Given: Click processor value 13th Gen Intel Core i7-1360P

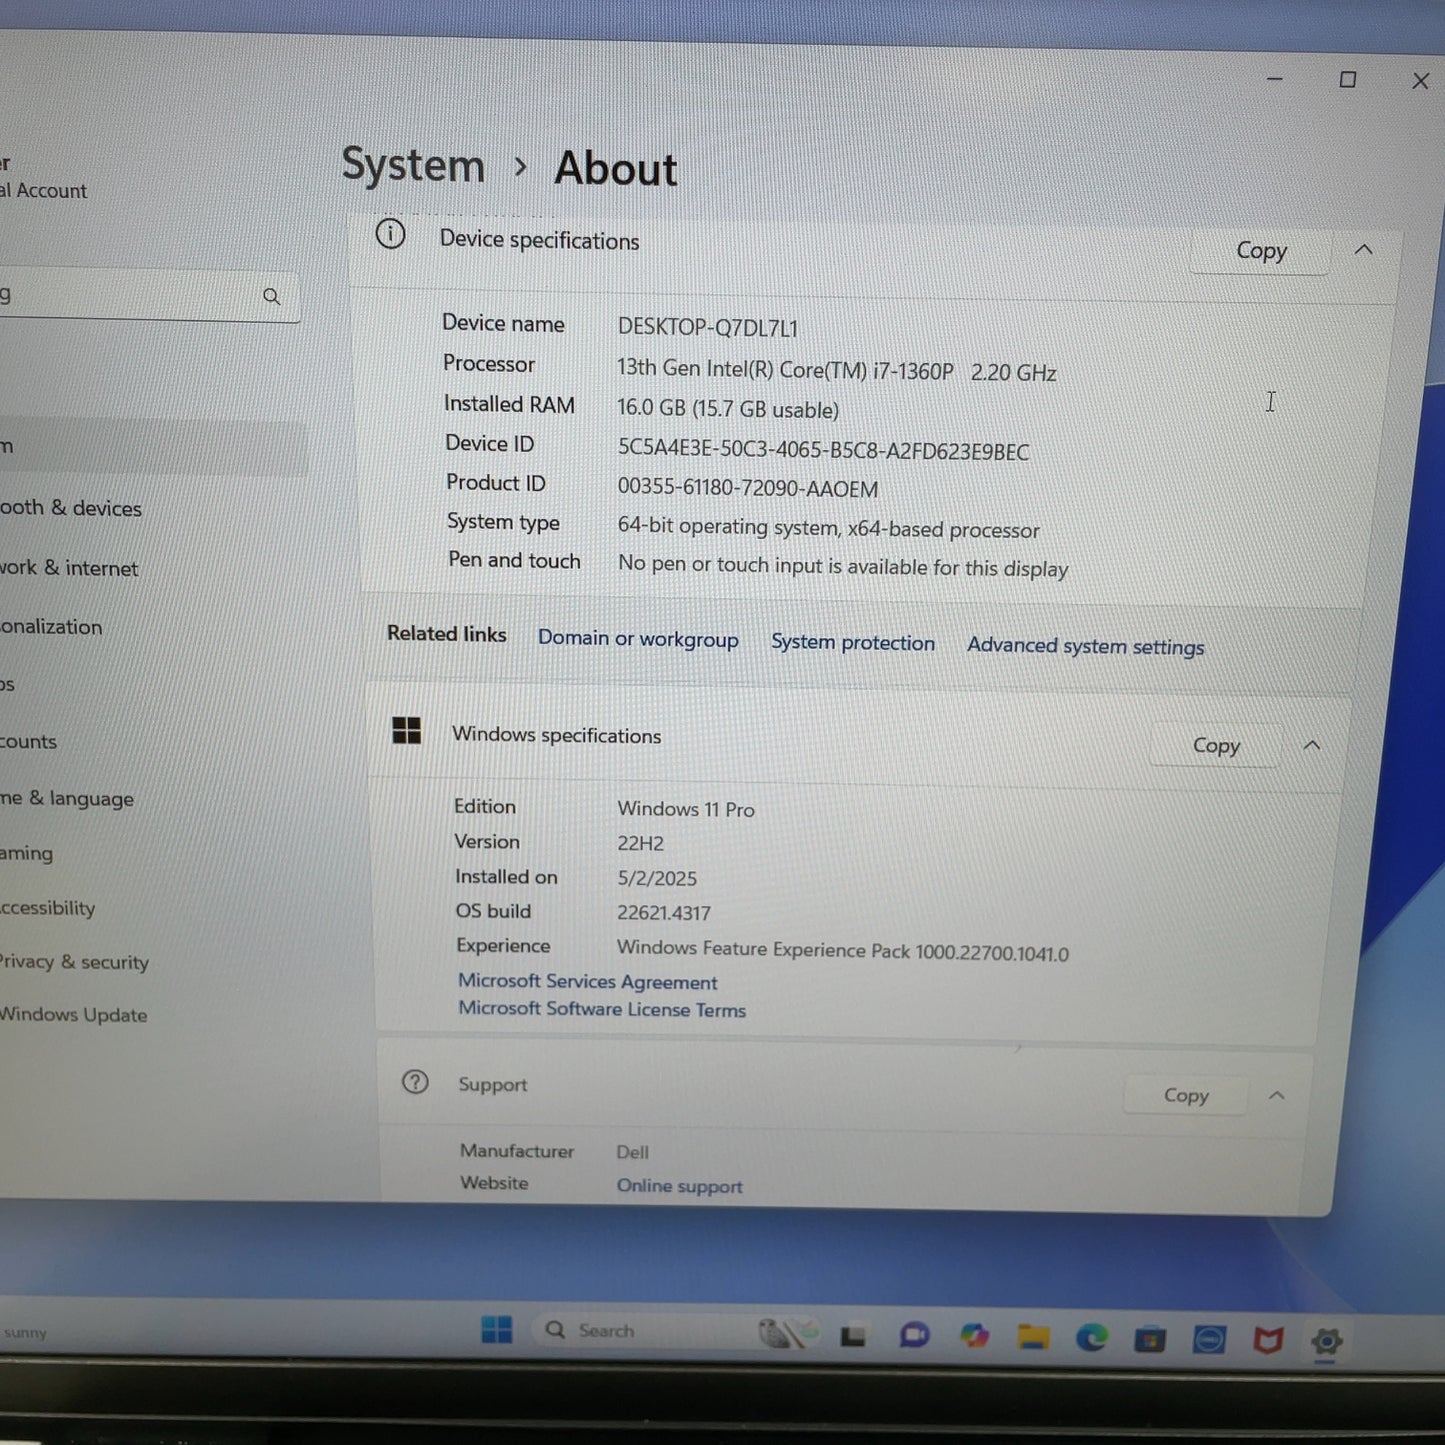Looking at the screenshot, I should pos(836,370).
